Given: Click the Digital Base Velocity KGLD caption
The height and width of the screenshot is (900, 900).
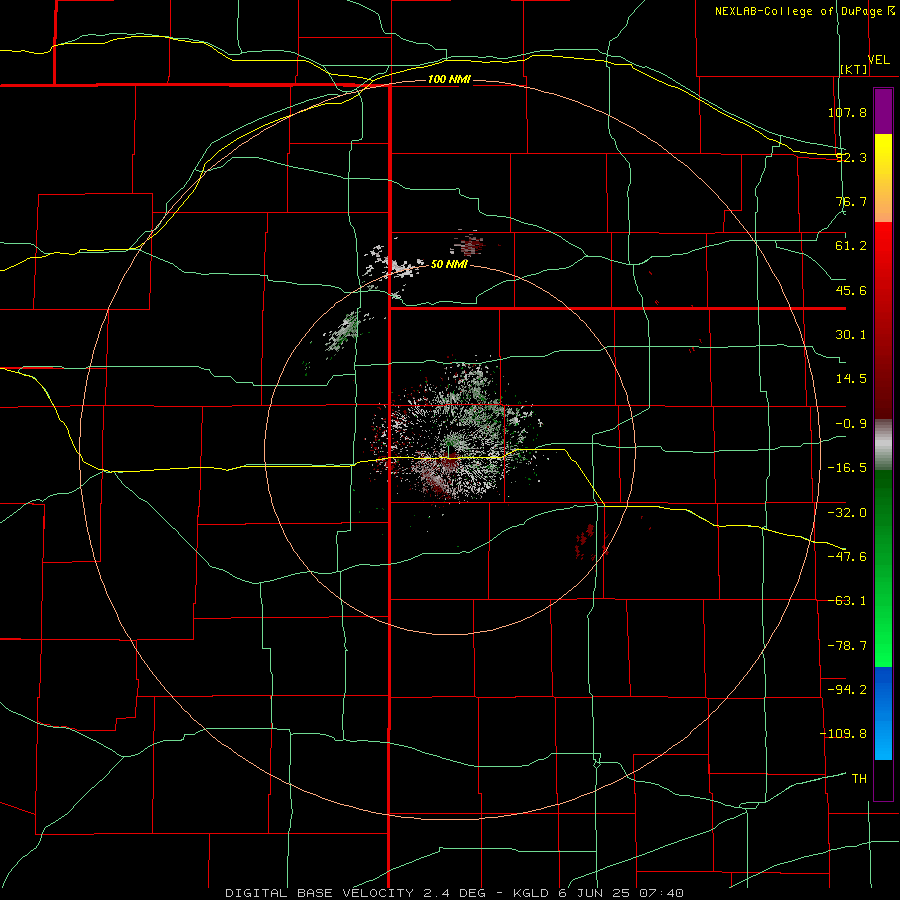Looking at the screenshot, I should coord(454,893).
